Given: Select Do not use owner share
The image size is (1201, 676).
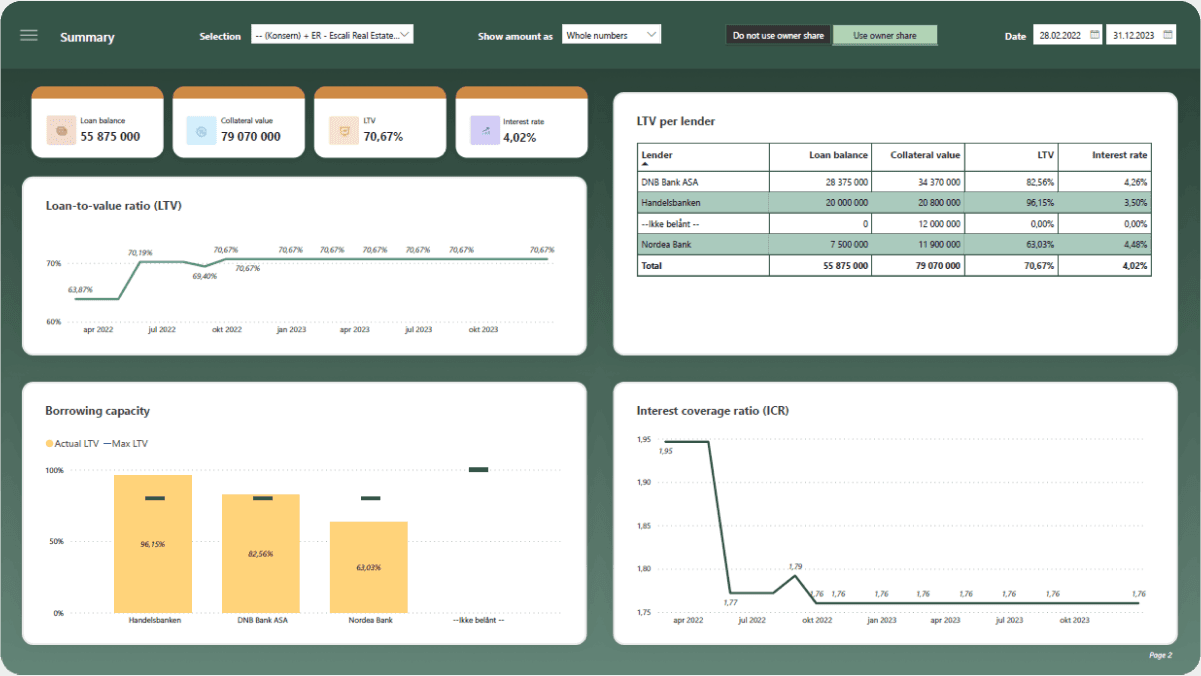Looking at the screenshot, I should pos(778,35).
